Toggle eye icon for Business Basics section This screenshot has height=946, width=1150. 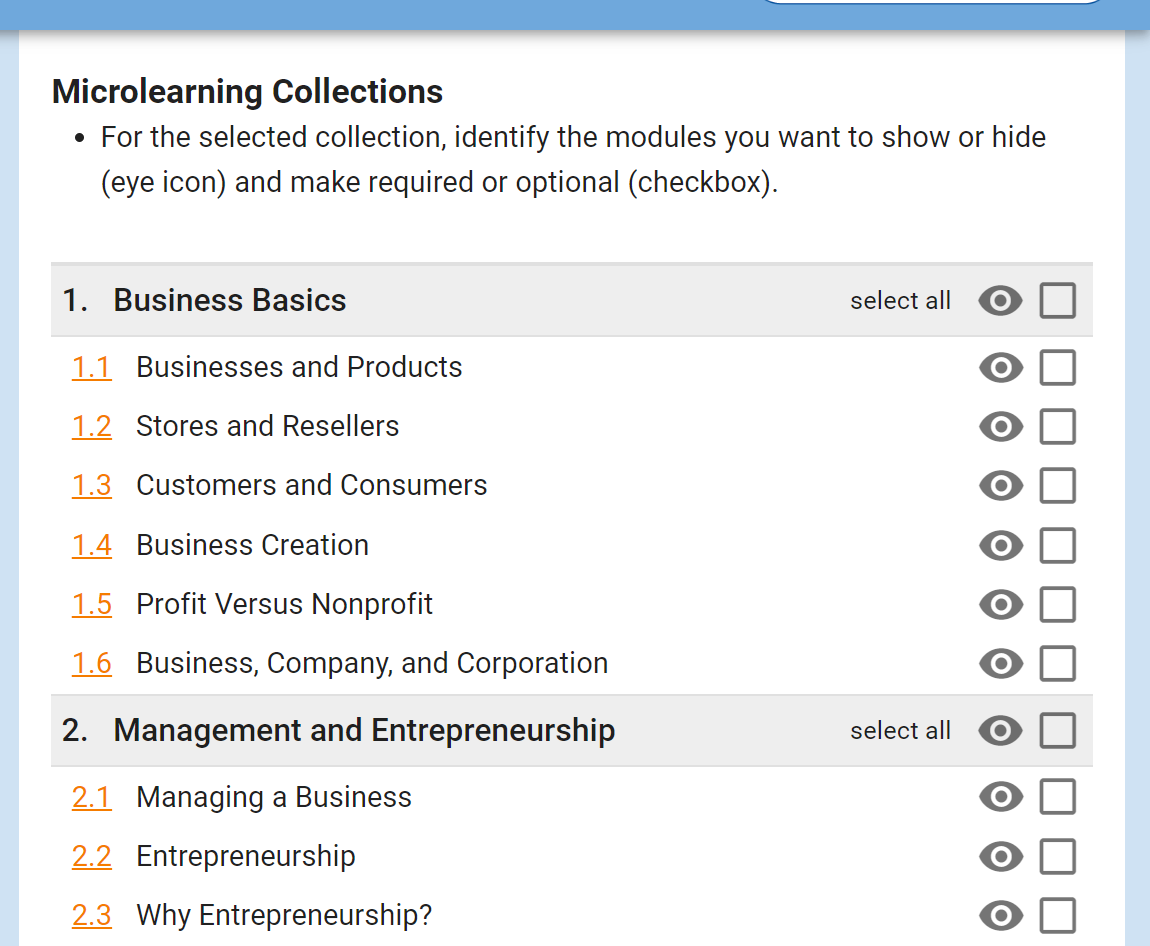[1000, 301]
